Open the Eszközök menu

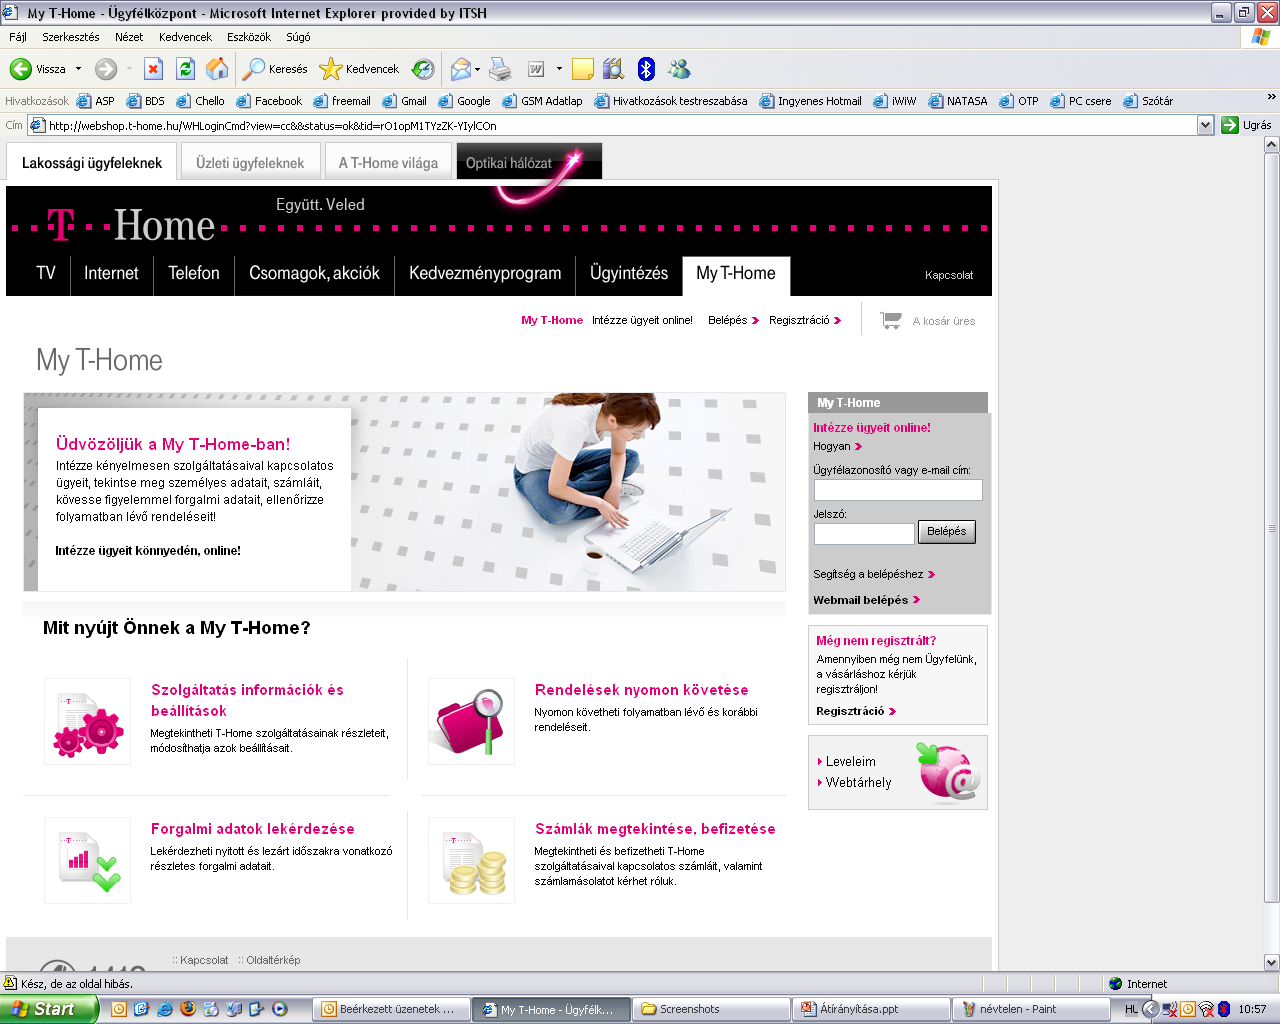(249, 37)
